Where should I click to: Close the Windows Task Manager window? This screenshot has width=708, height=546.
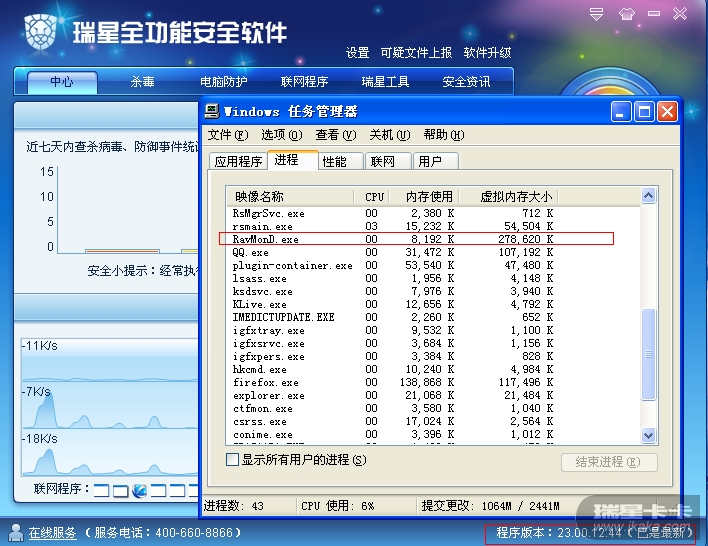coord(667,112)
